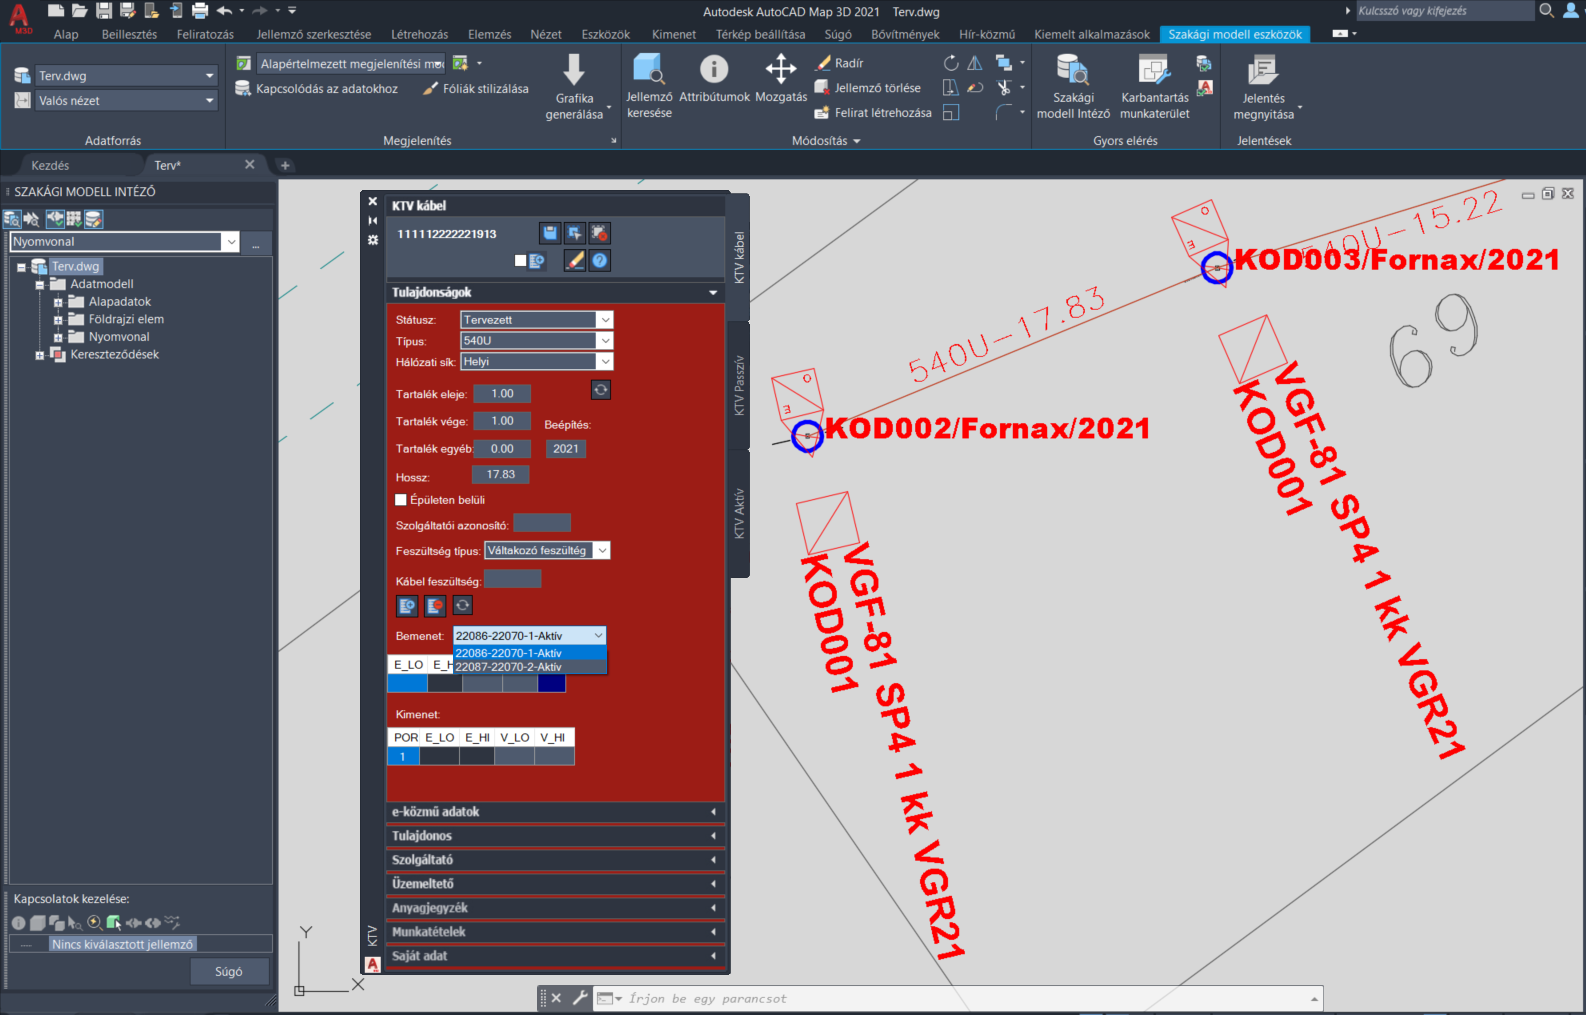Click Grafika generálása icon

[x=574, y=69]
